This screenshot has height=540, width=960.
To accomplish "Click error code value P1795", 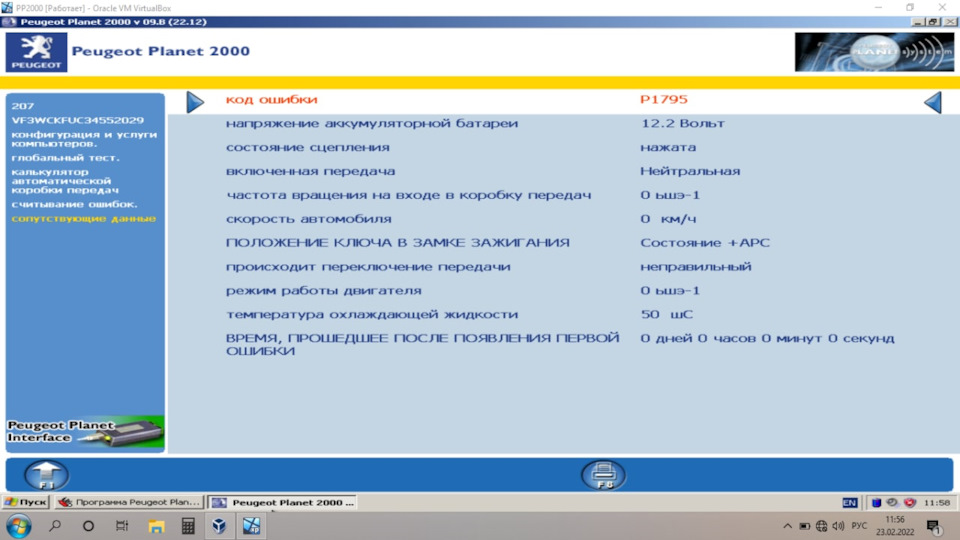I will tap(664, 99).
